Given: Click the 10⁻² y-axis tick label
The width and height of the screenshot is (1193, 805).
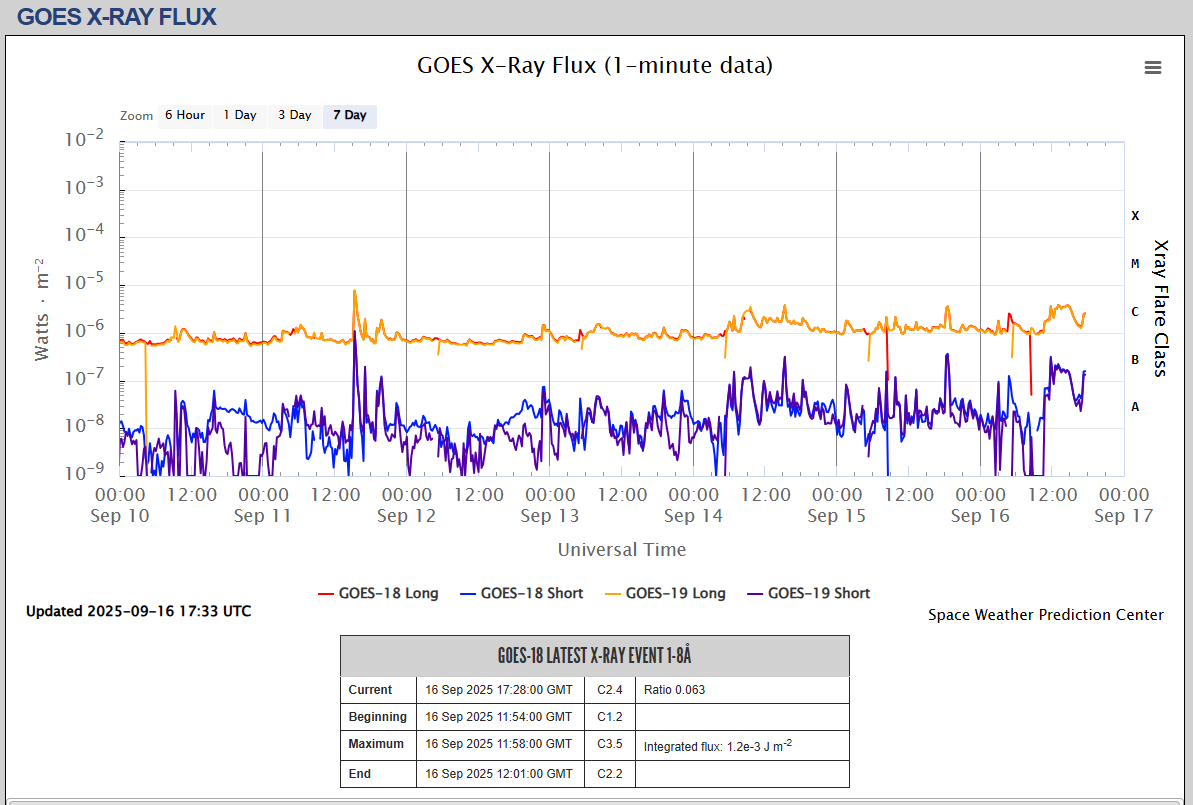Looking at the screenshot, I should [x=84, y=139].
